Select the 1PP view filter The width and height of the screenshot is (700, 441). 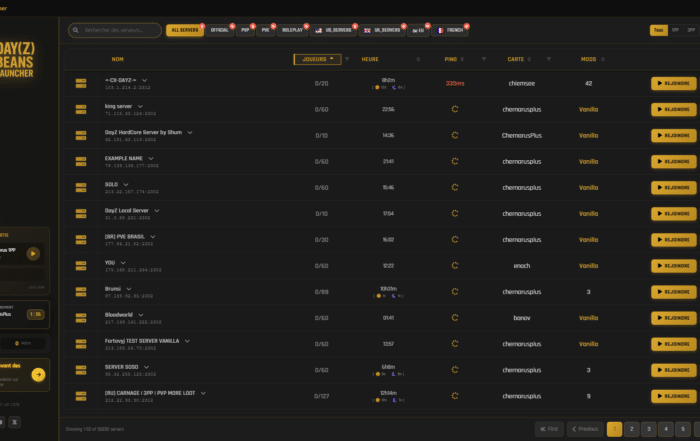point(675,30)
